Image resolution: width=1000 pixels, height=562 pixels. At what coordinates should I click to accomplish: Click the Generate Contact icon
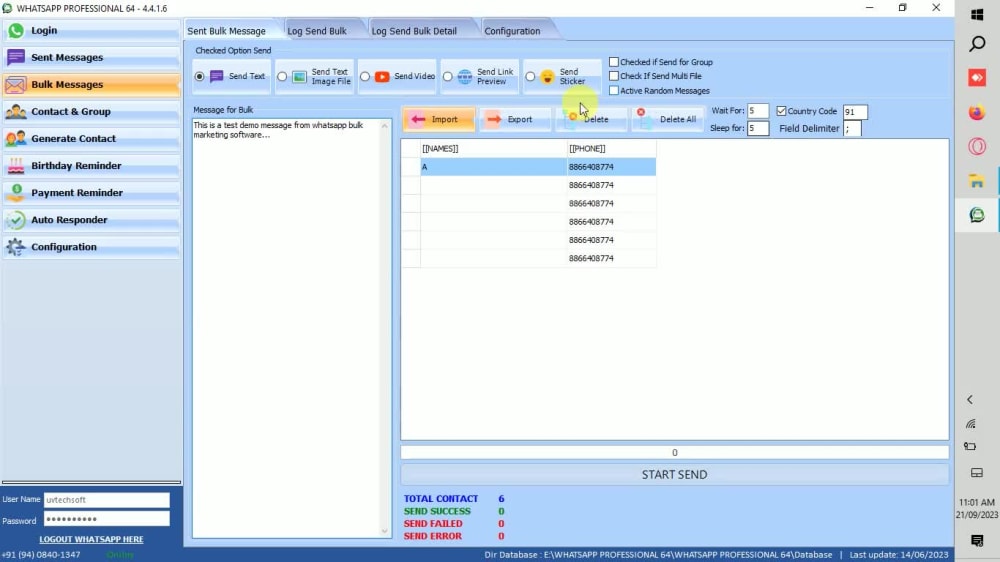click(x=16, y=138)
